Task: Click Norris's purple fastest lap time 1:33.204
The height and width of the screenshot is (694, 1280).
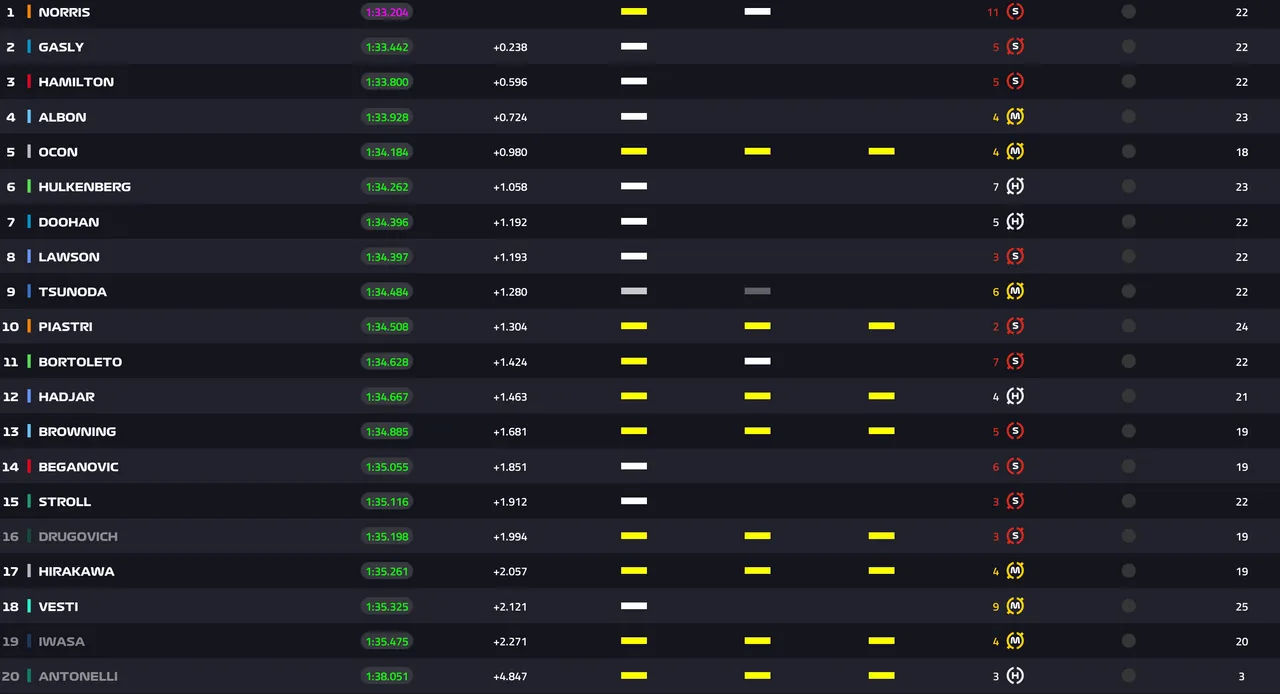Action: click(387, 12)
